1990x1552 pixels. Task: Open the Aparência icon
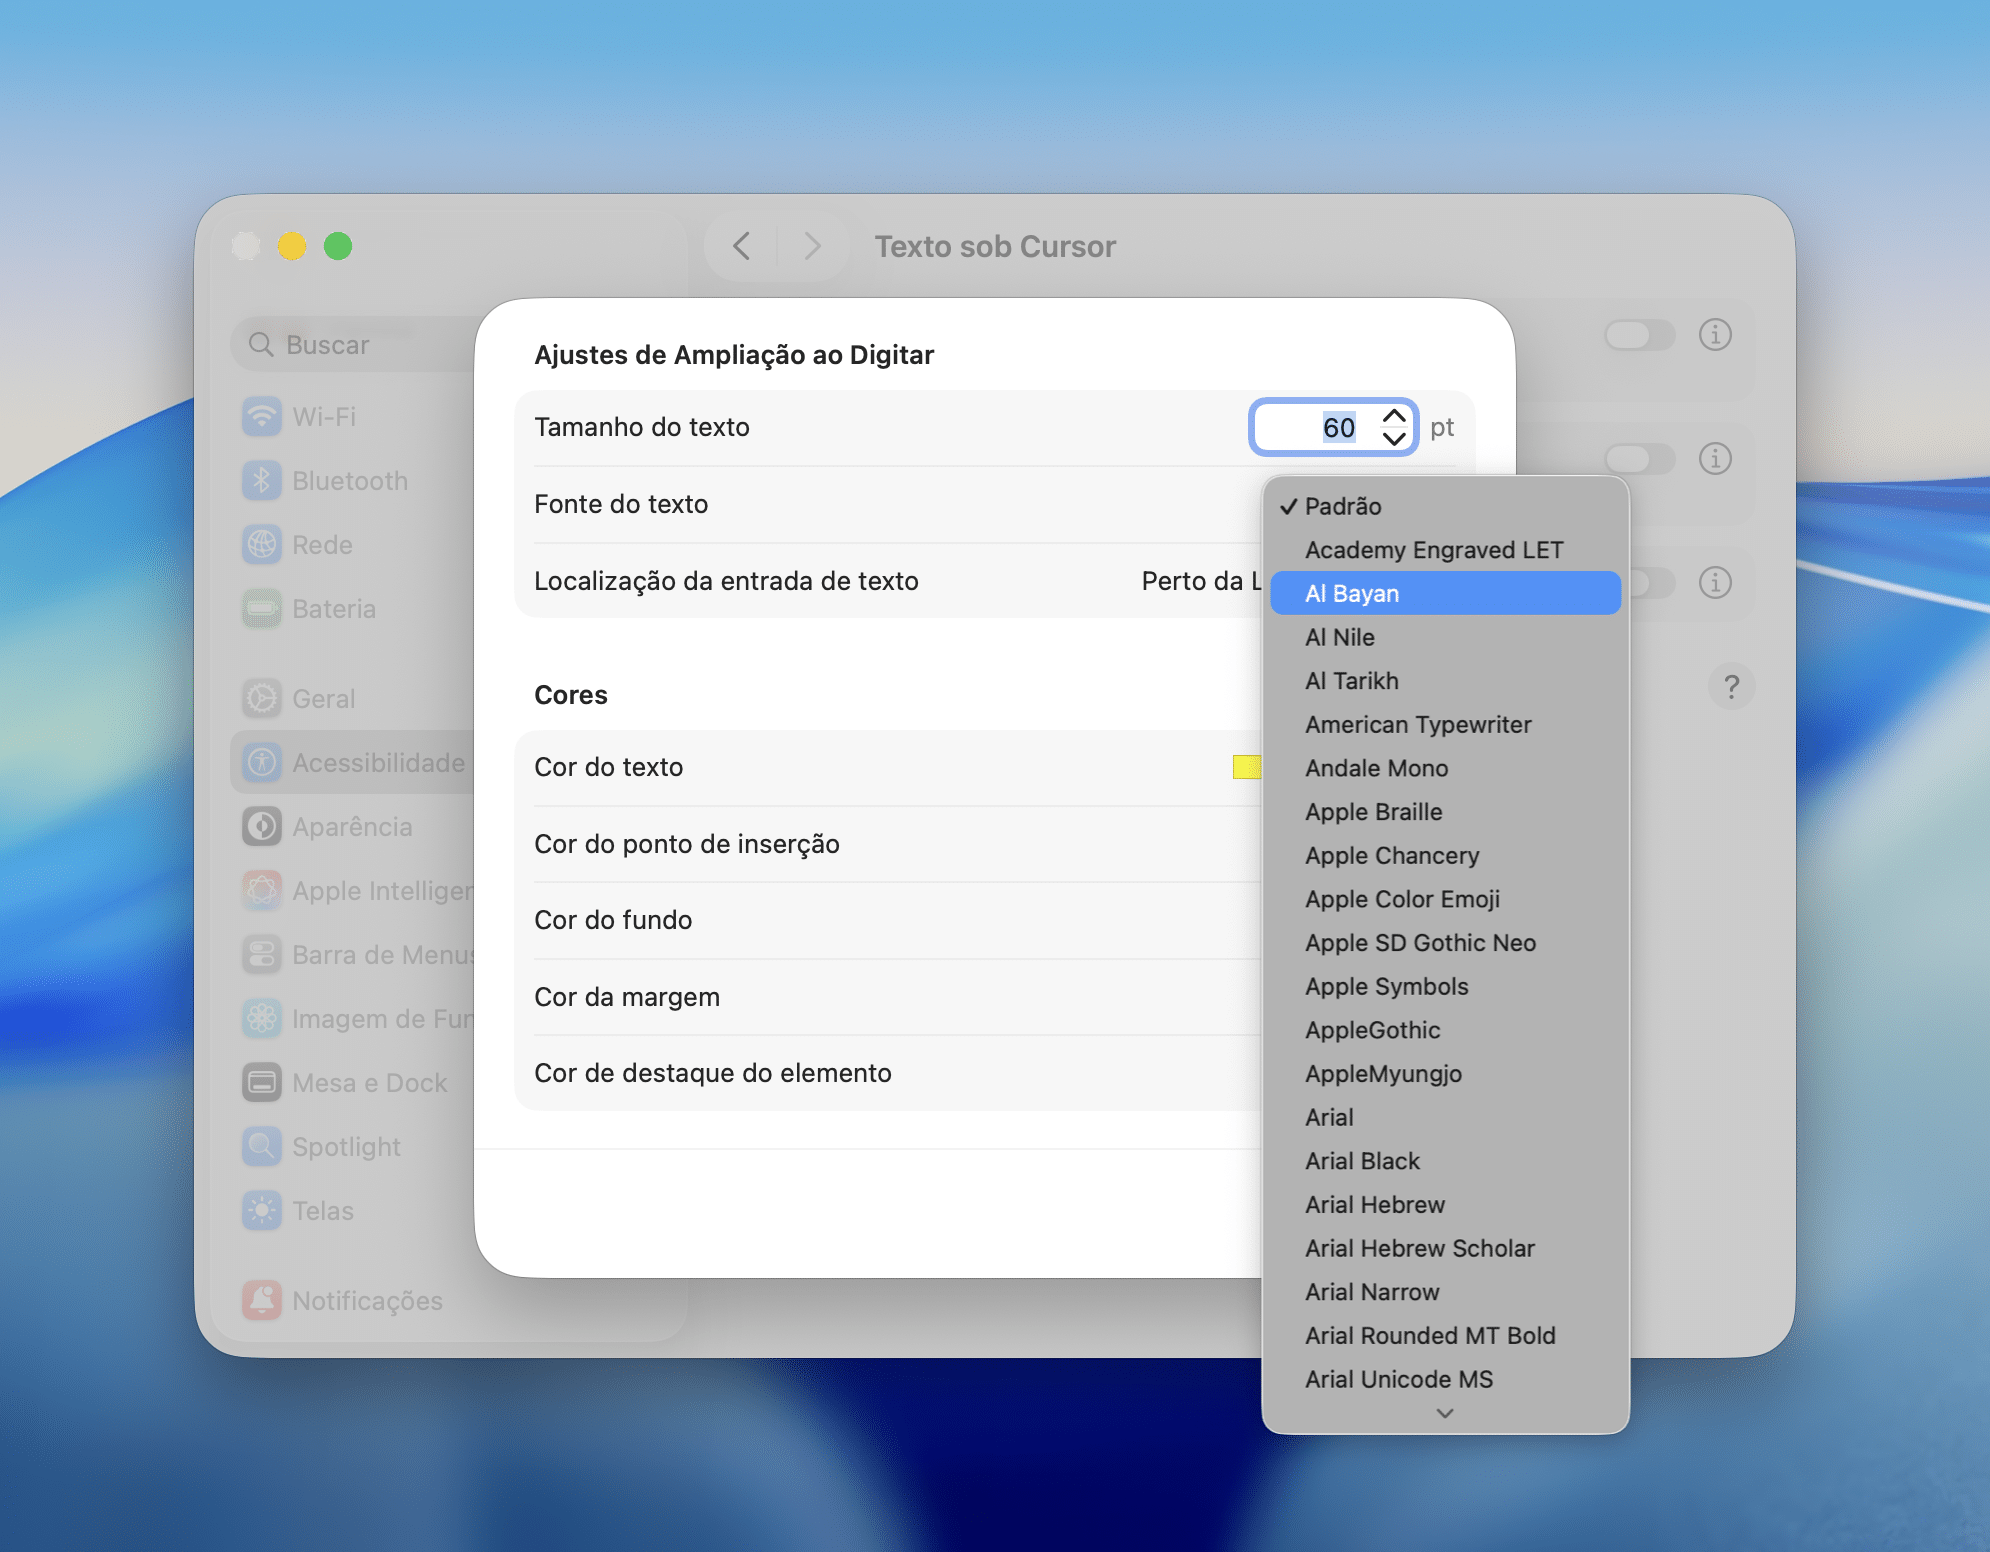pyautogui.click(x=262, y=827)
